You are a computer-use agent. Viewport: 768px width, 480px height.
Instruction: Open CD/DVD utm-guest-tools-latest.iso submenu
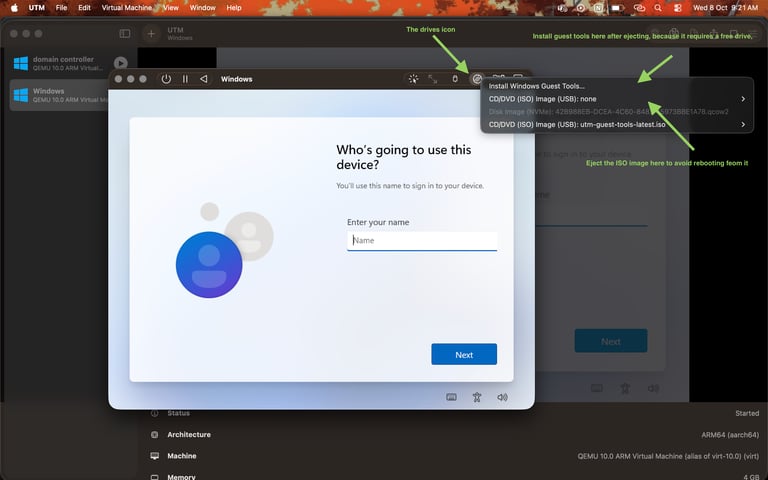[x=617, y=124]
